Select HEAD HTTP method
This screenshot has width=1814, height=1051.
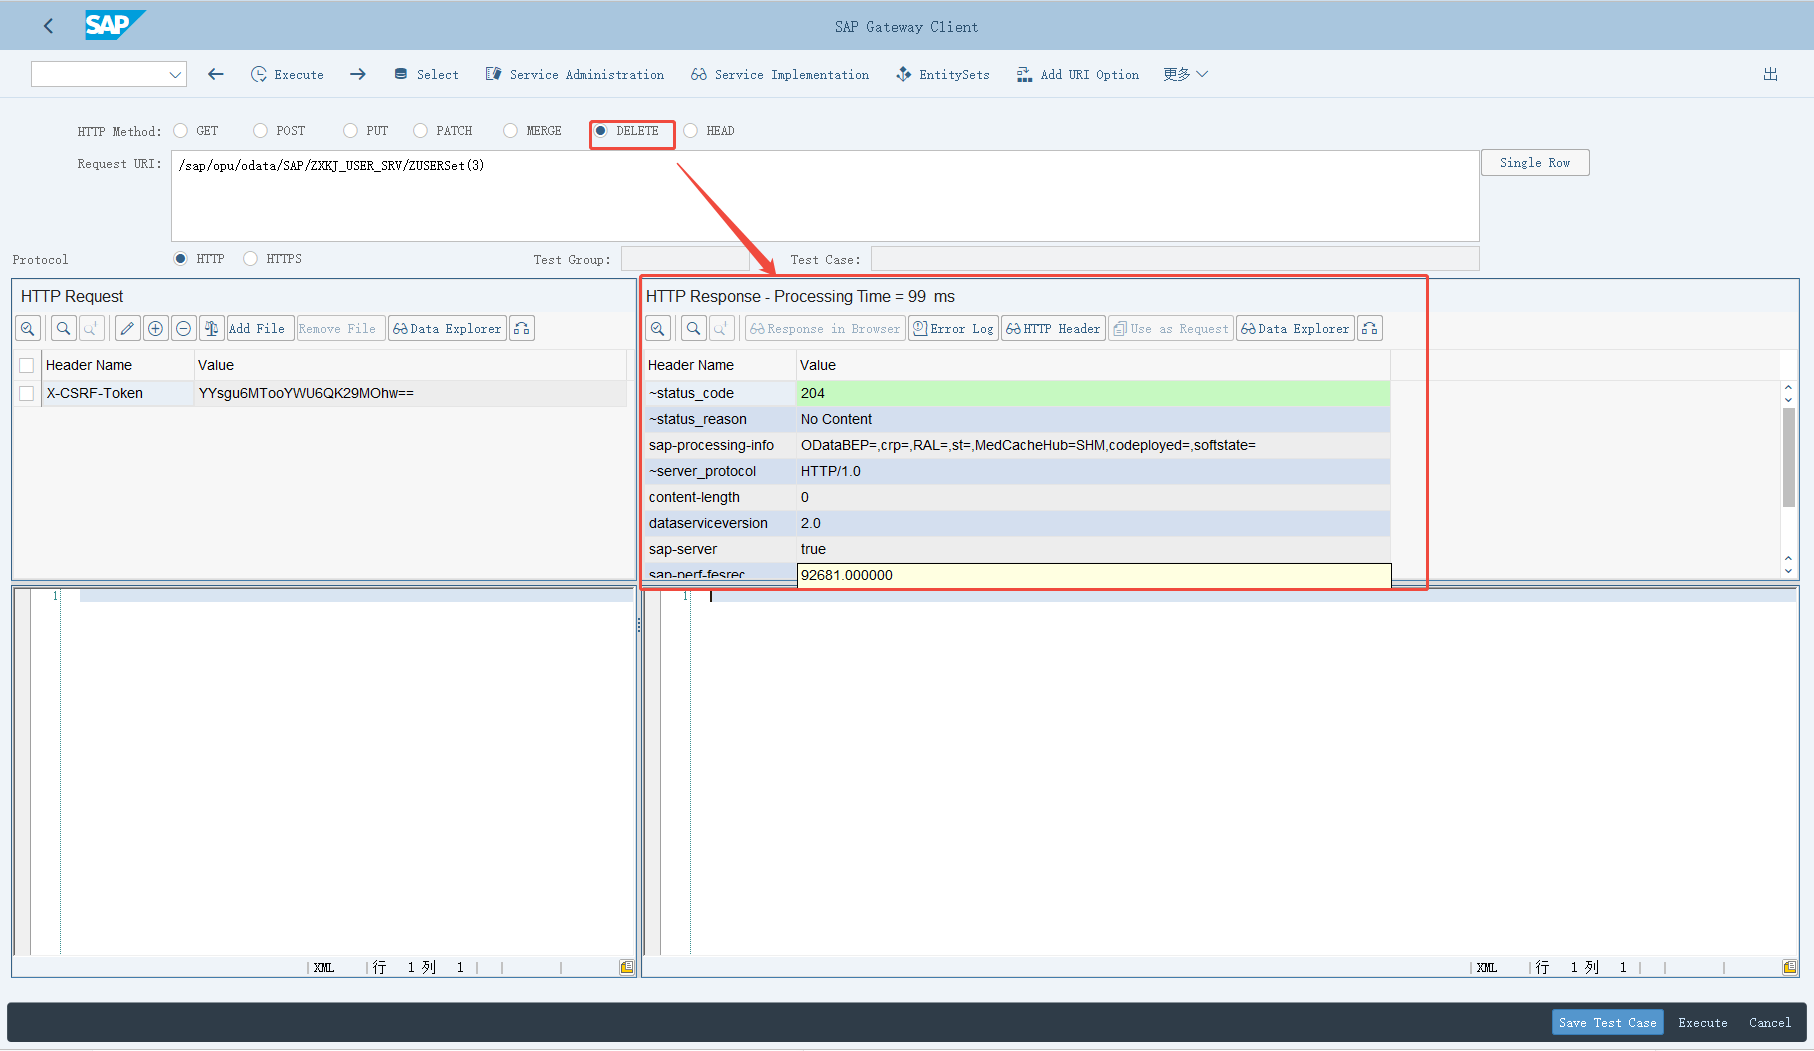click(691, 130)
